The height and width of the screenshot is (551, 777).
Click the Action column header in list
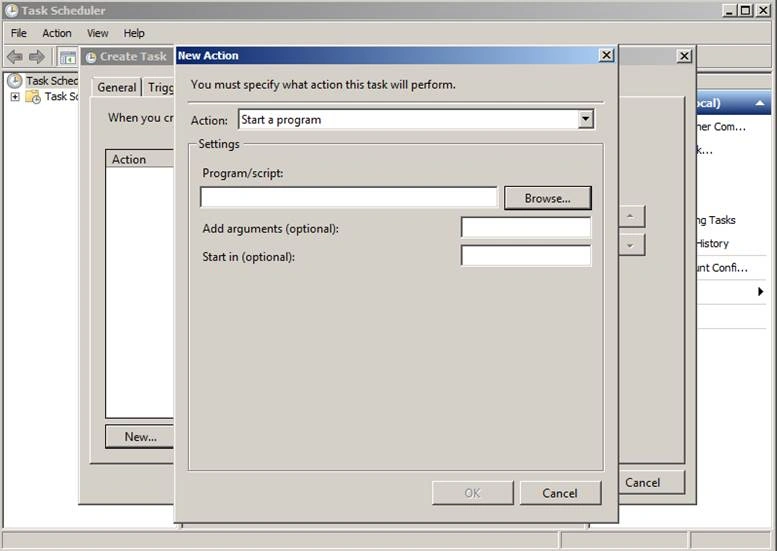(140, 159)
